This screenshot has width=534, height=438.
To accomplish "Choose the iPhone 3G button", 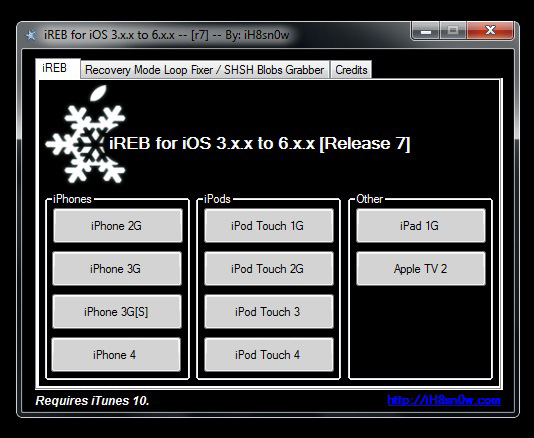I will tap(117, 268).
